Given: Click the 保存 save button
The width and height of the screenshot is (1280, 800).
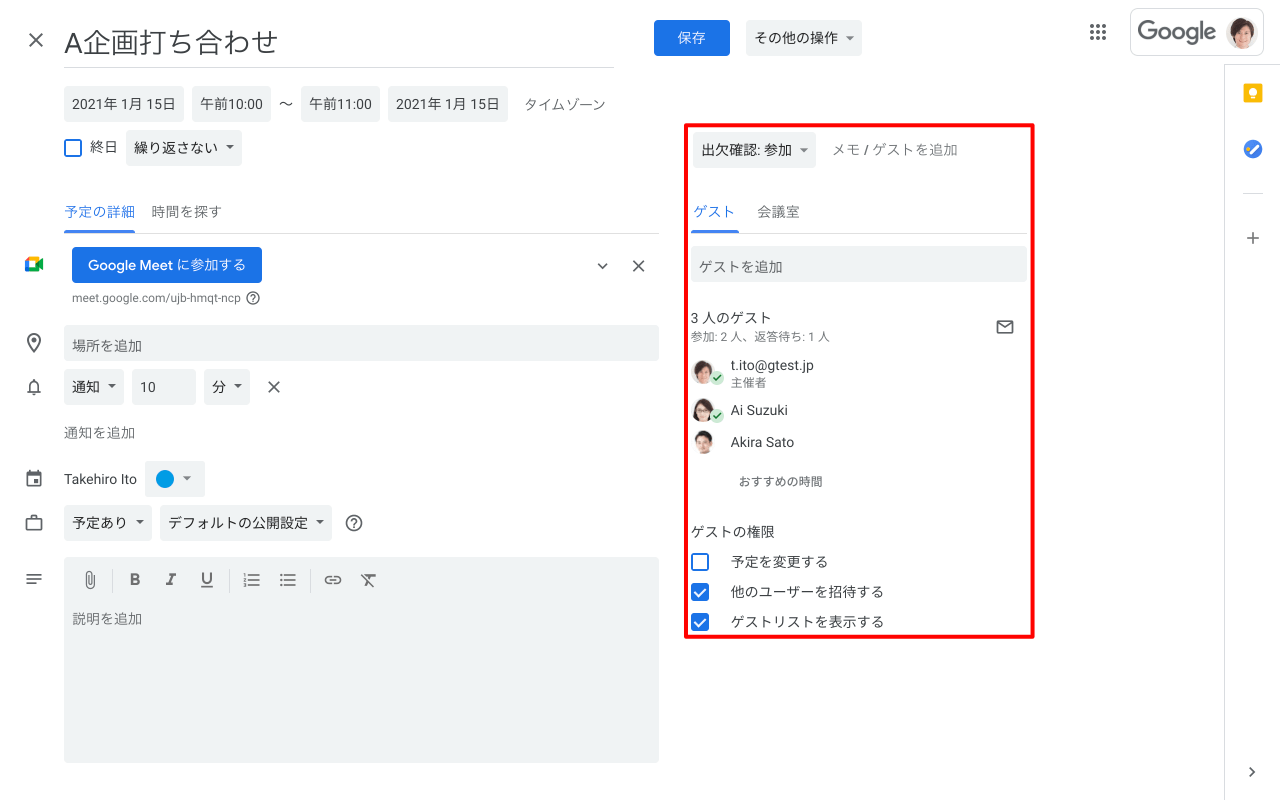Looking at the screenshot, I should tap(692, 38).
